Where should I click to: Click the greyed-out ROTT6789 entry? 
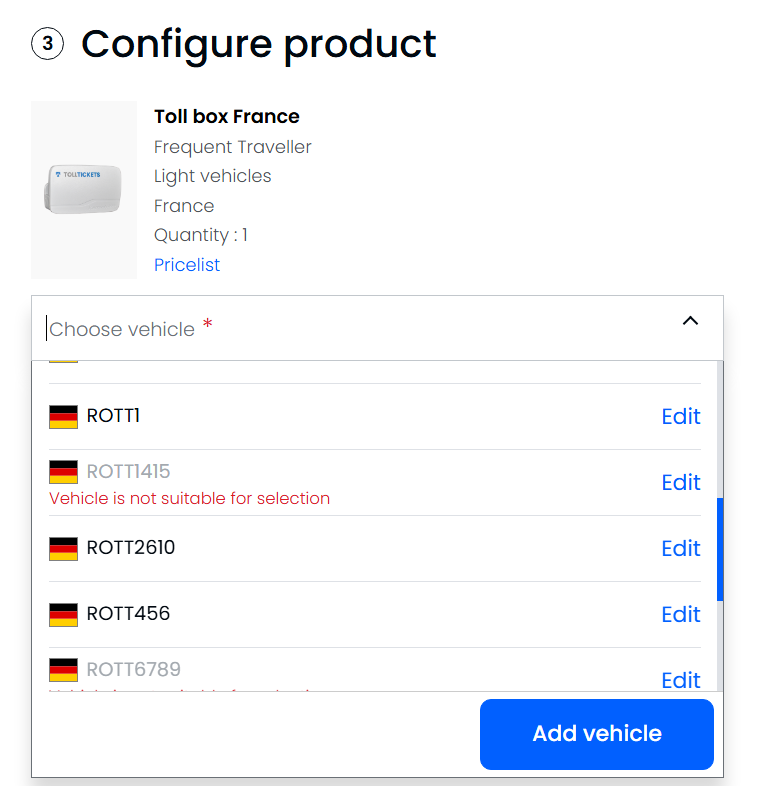click(133, 669)
